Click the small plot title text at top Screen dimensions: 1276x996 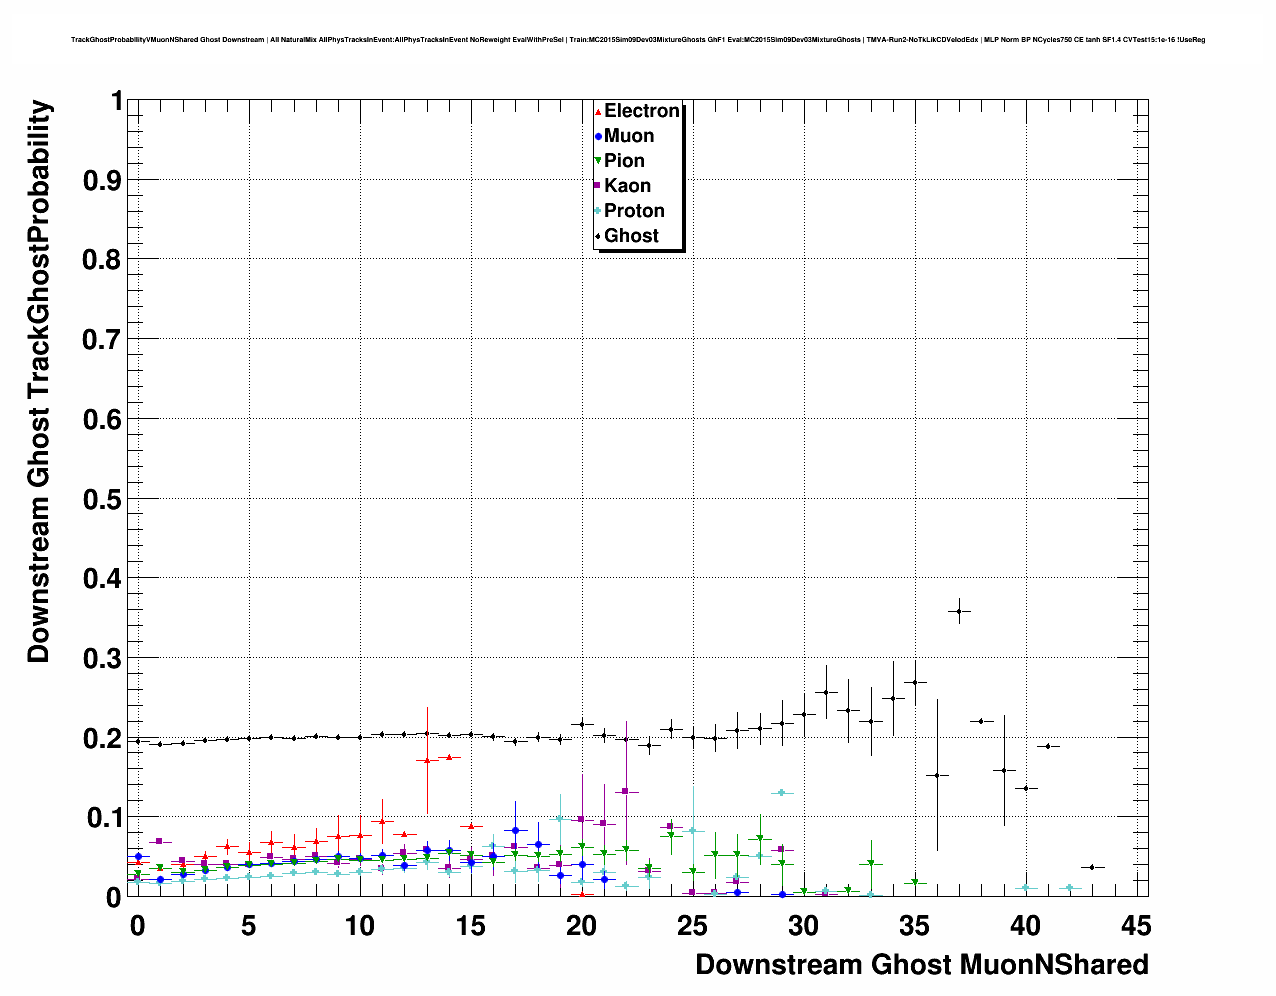click(638, 40)
